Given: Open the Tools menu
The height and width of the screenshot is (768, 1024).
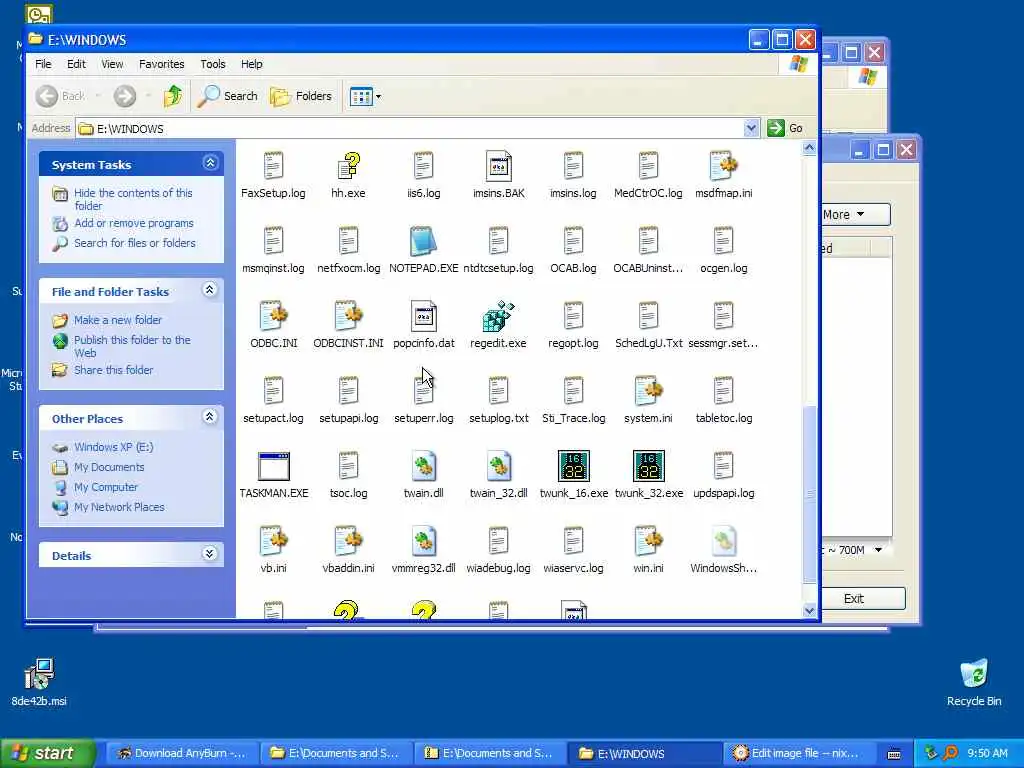Looking at the screenshot, I should (x=213, y=64).
